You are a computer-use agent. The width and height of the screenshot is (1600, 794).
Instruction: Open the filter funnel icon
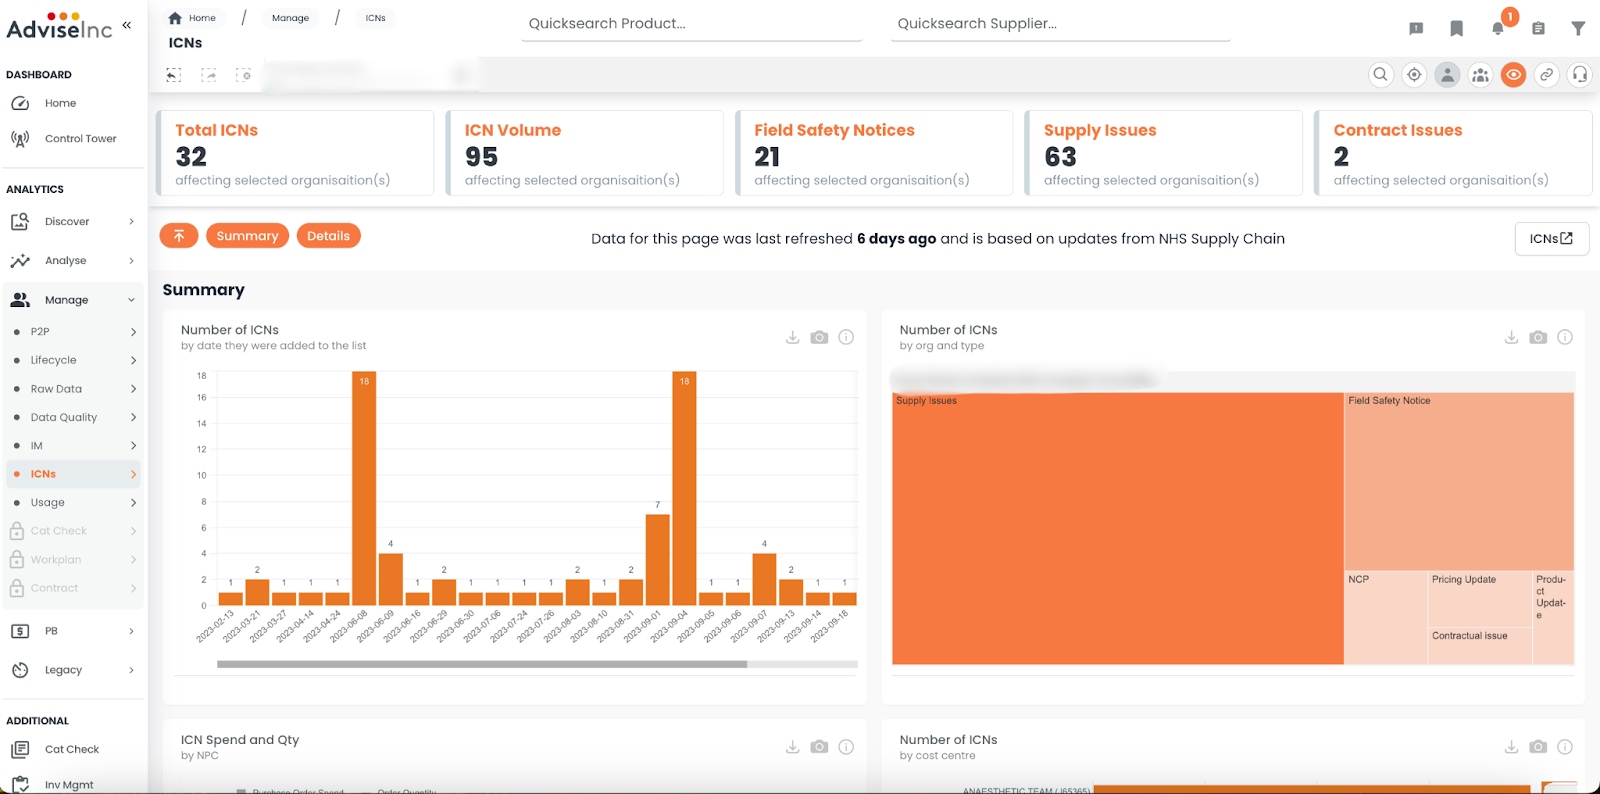(x=1578, y=28)
